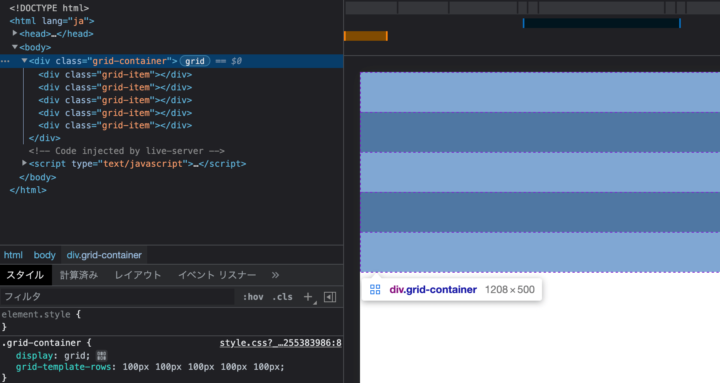The height and width of the screenshot is (383, 720).
Task: Select div.grid-container in the breadcrumb bar
Action: click(104, 255)
